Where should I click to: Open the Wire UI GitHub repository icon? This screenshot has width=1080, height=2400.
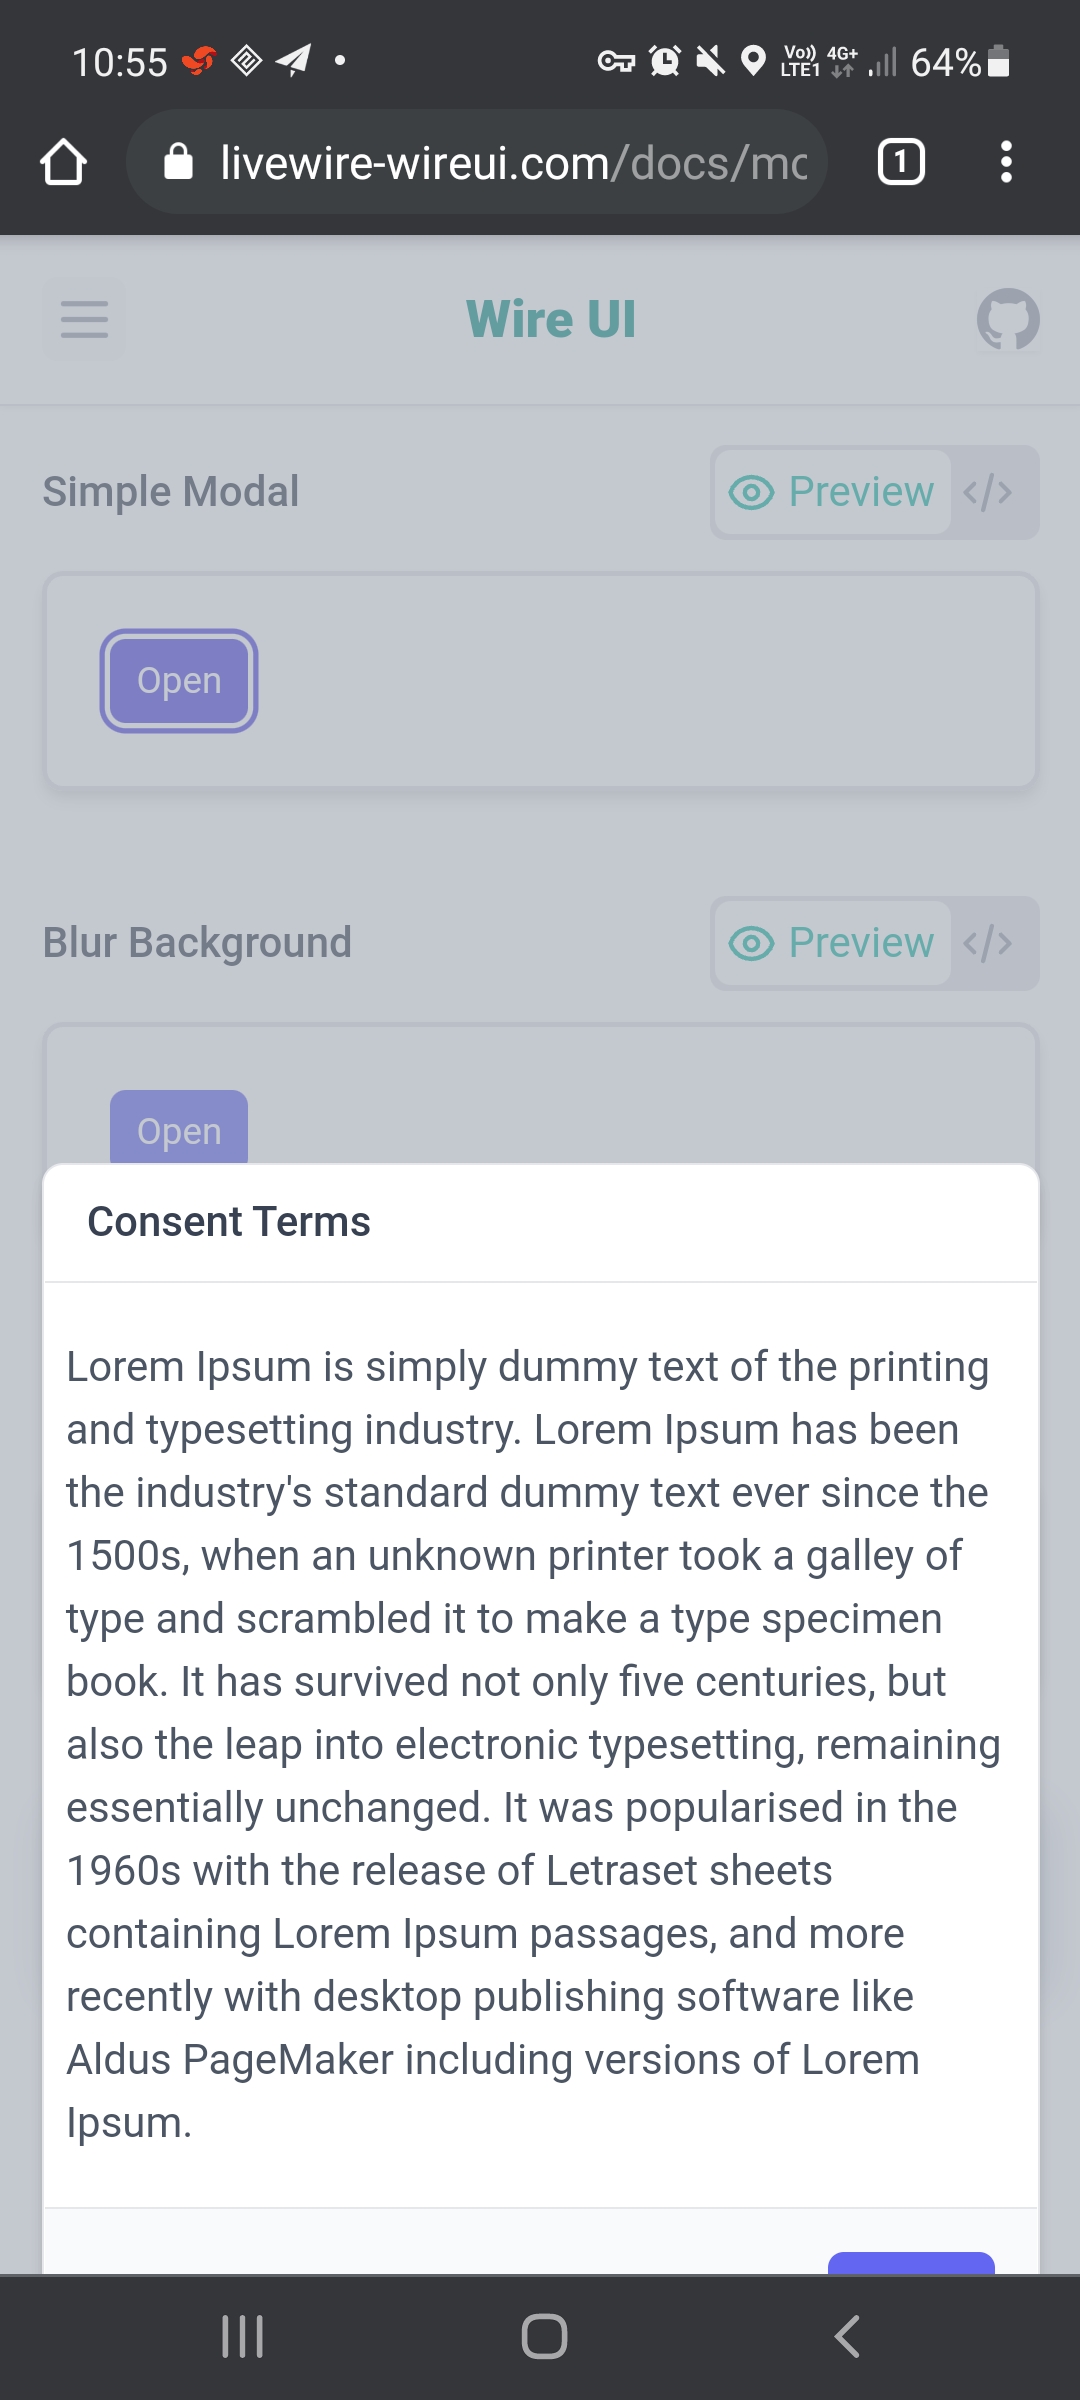1007,319
